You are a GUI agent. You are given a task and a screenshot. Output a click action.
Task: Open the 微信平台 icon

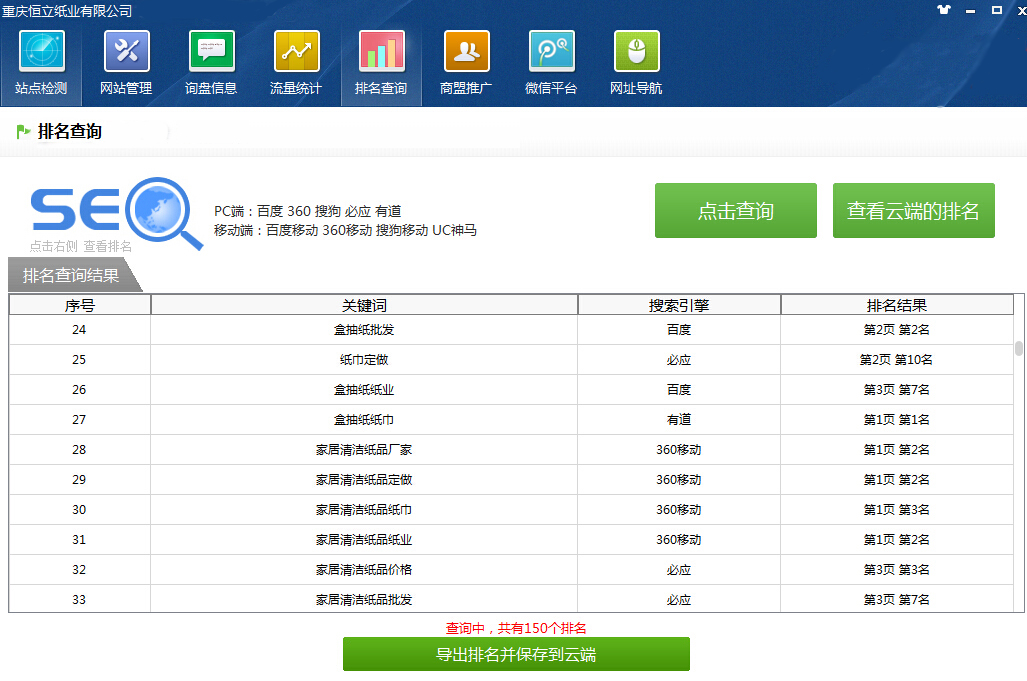pos(551,51)
